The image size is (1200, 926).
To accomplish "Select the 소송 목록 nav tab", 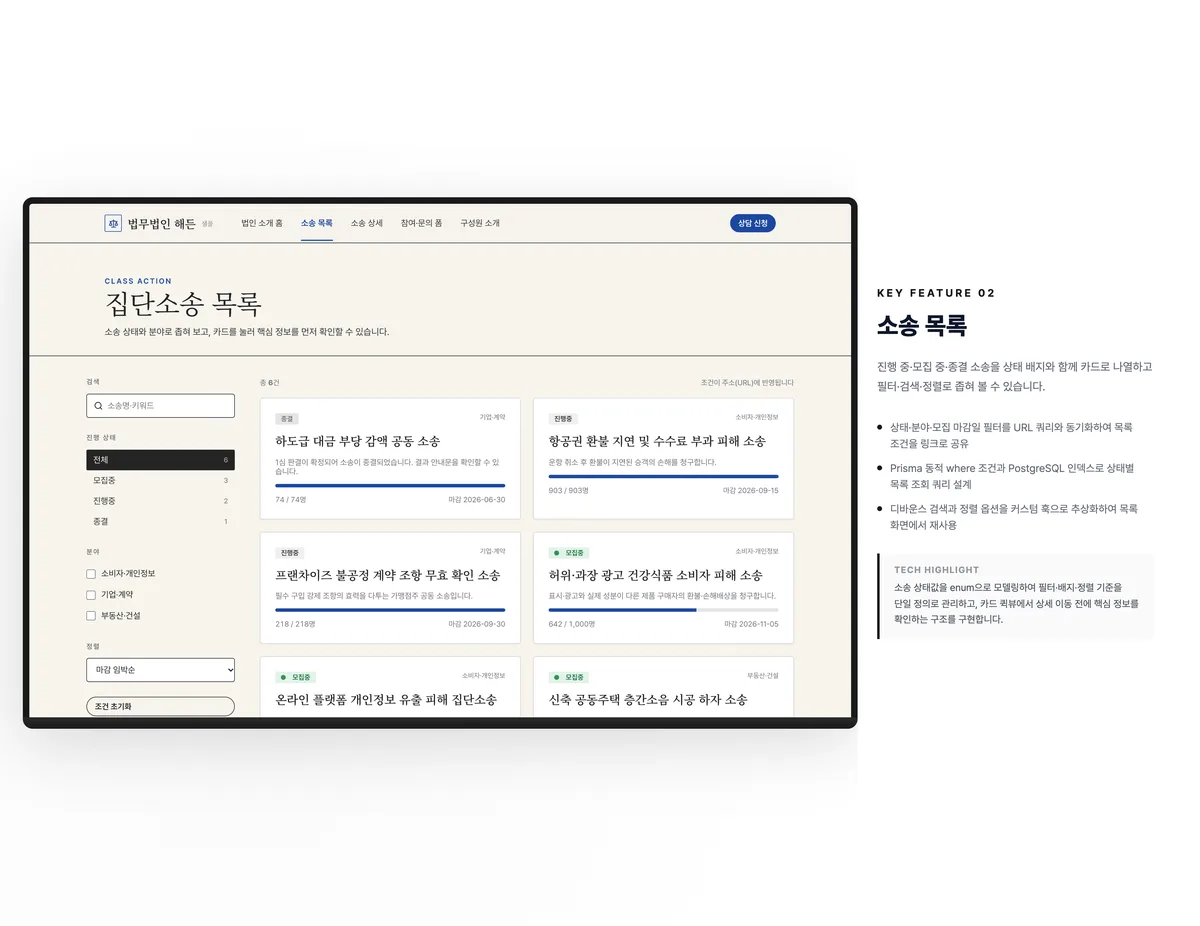I will pyautogui.click(x=317, y=223).
